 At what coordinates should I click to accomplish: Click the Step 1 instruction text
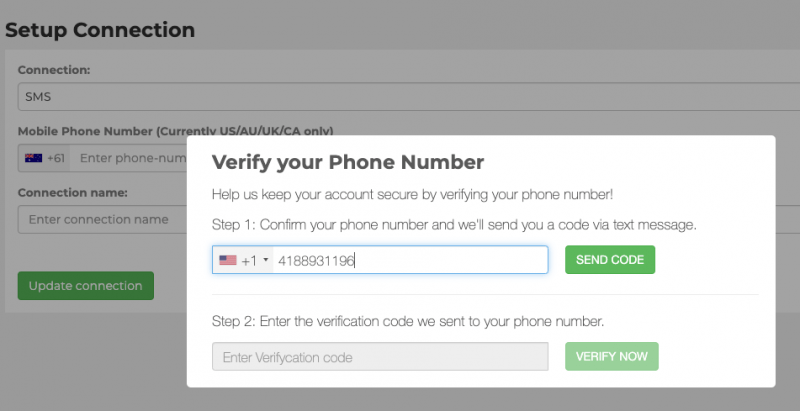(x=454, y=224)
